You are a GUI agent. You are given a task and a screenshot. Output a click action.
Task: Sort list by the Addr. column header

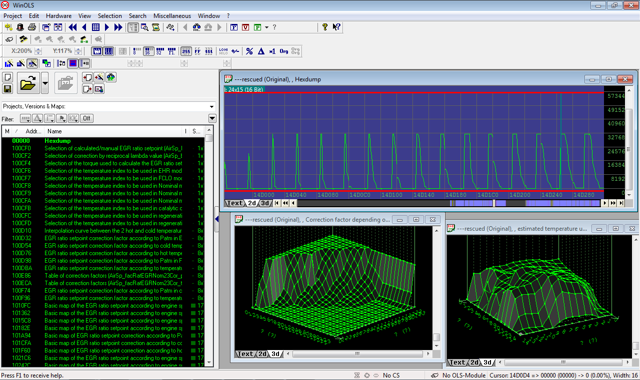[x=32, y=131]
